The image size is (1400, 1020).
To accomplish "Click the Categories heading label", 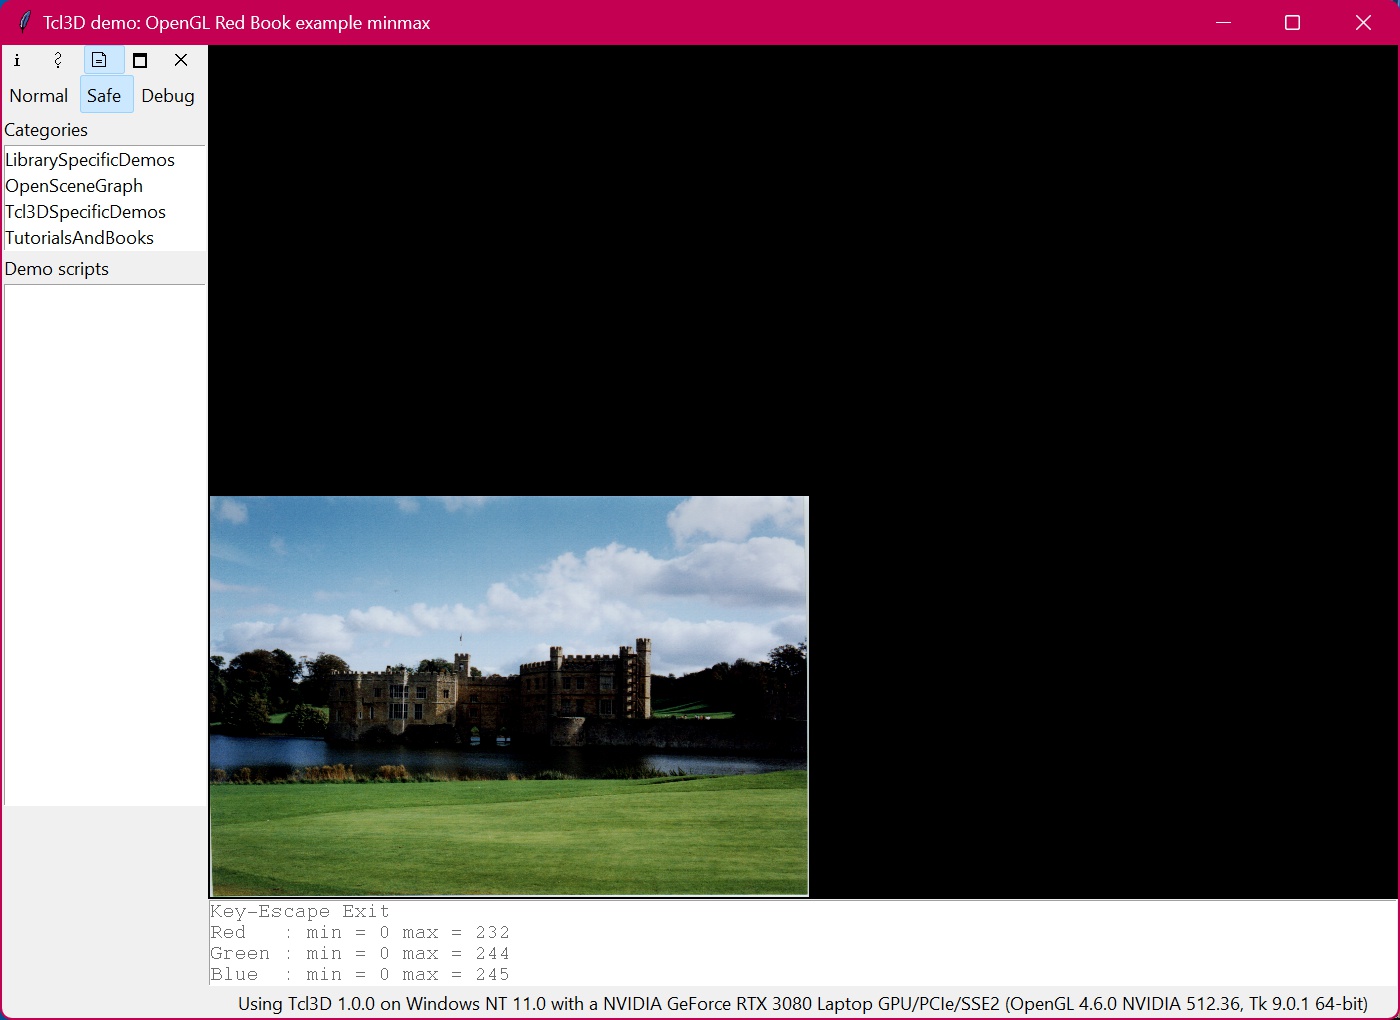I will [x=46, y=130].
